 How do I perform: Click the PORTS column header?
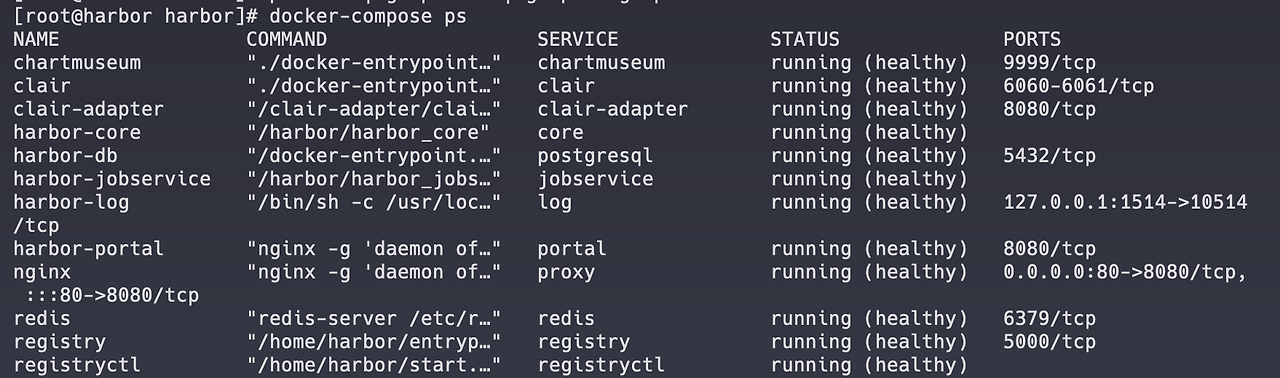[x=1032, y=40]
